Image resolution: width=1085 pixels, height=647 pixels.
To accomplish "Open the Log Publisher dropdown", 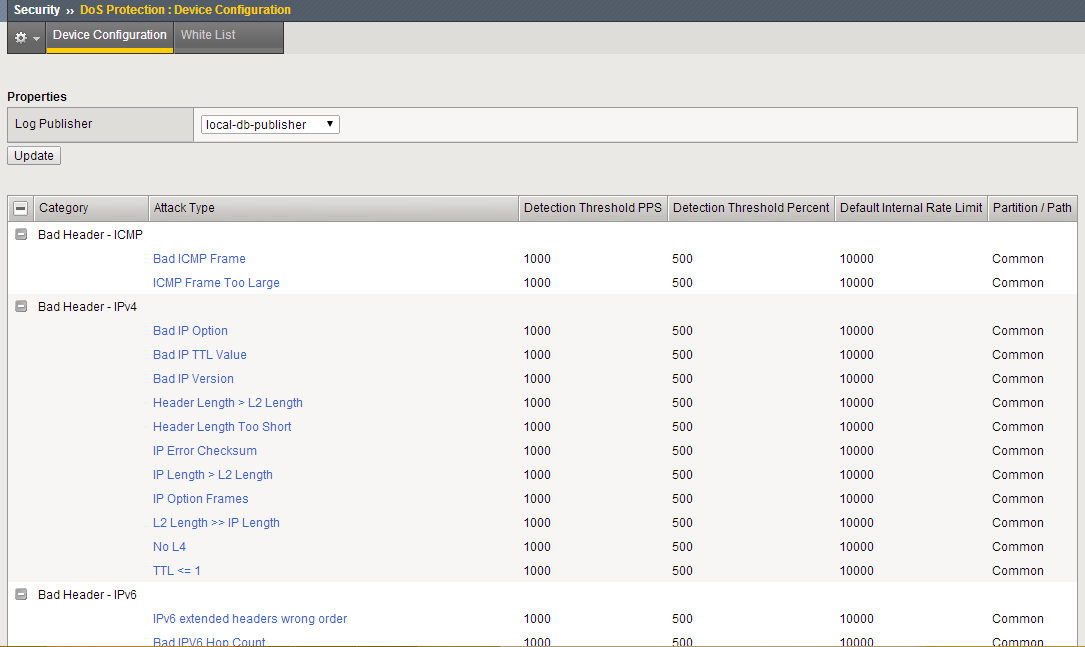I will pos(270,125).
